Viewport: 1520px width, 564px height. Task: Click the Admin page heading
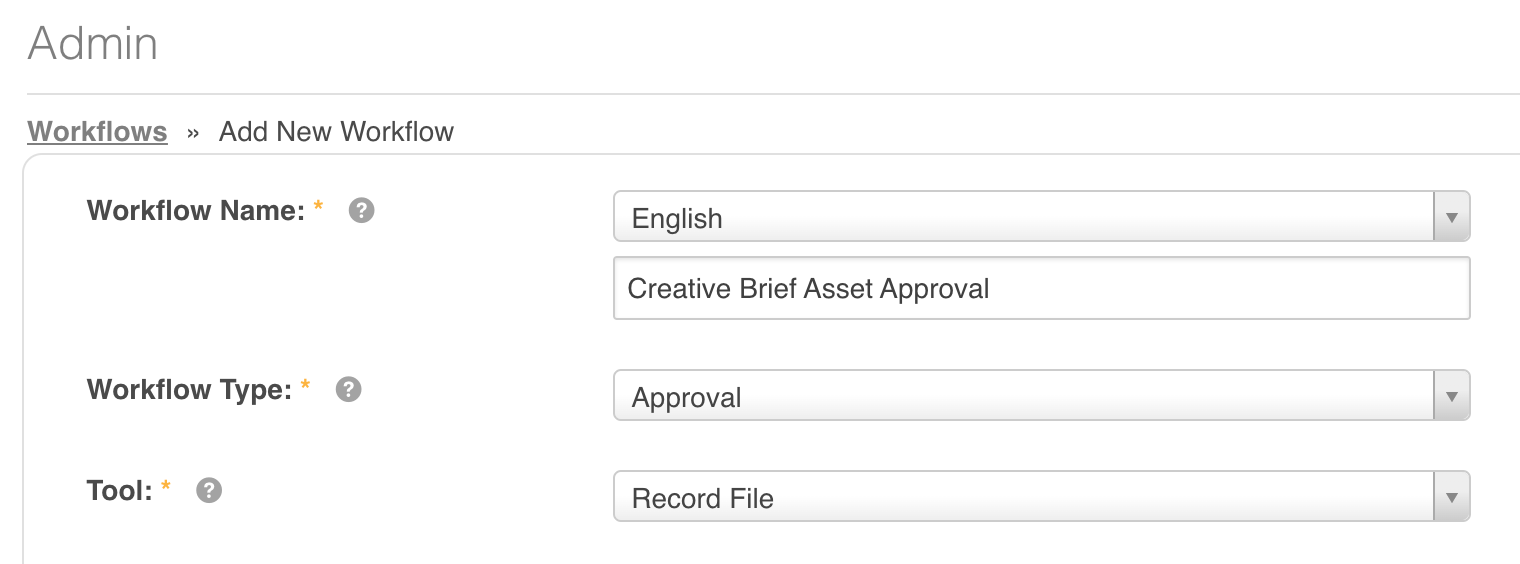[x=93, y=44]
